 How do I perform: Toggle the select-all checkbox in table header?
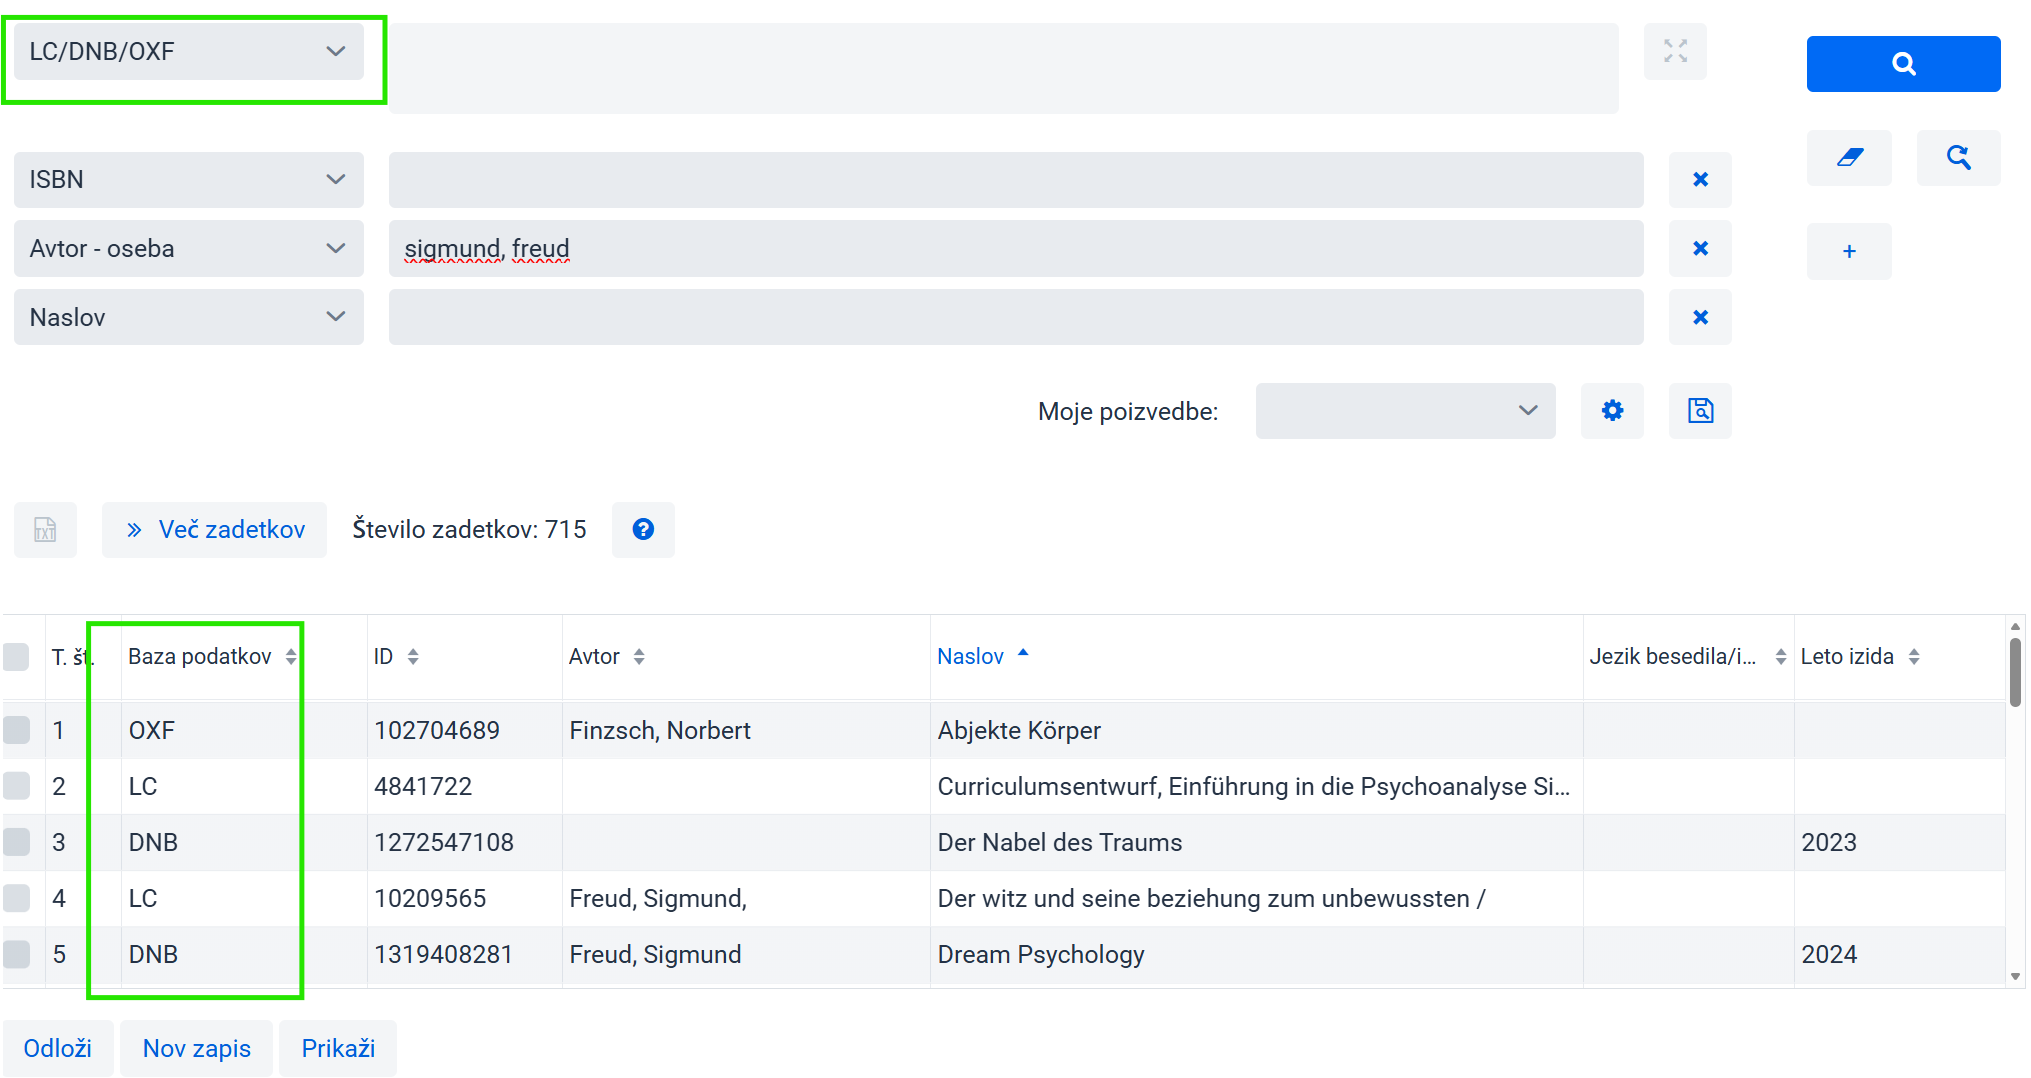tap(17, 656)
